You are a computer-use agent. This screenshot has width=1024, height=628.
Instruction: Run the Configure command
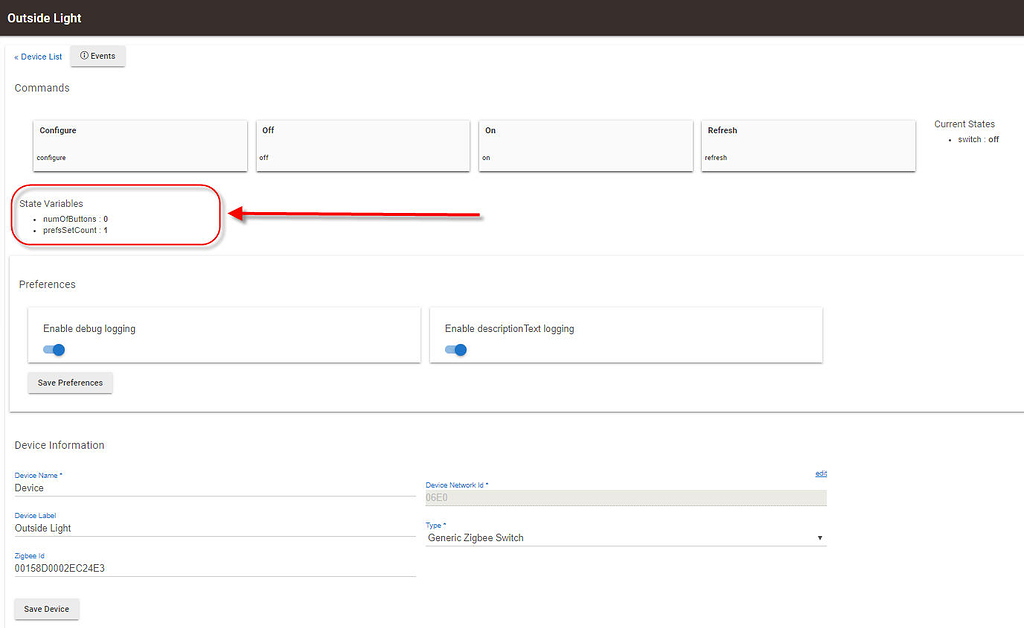pos(141,145)
